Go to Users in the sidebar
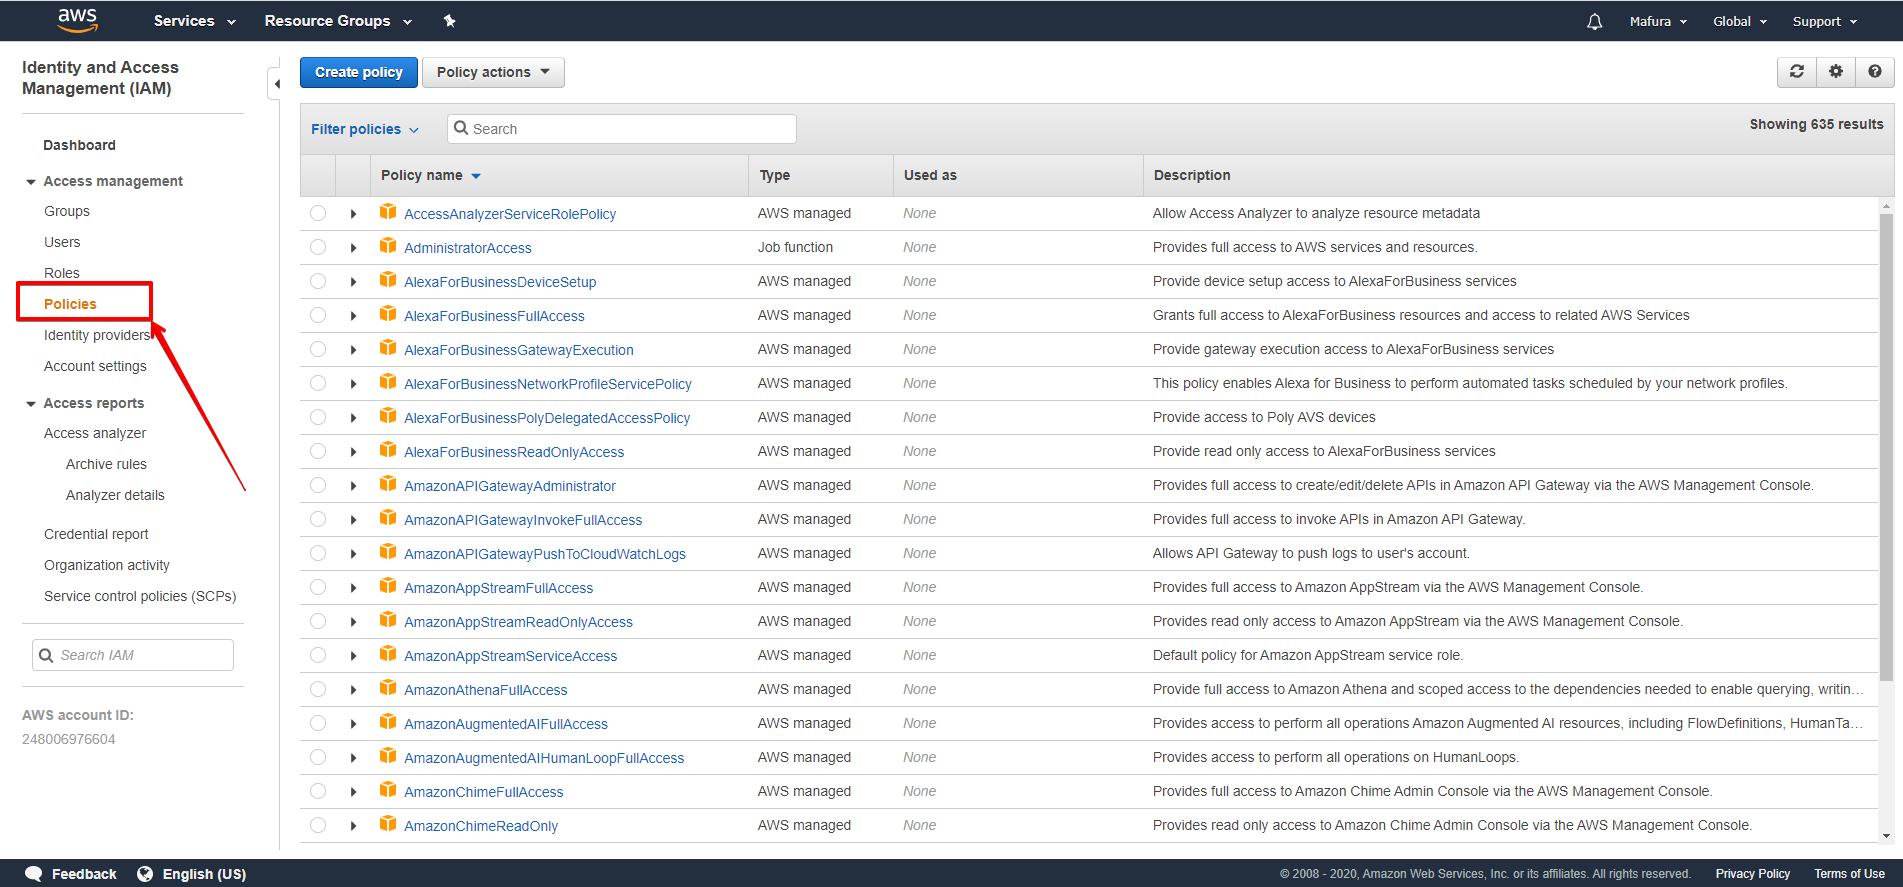This screenshot has width=1903, height=887. [x=62, y=242]
